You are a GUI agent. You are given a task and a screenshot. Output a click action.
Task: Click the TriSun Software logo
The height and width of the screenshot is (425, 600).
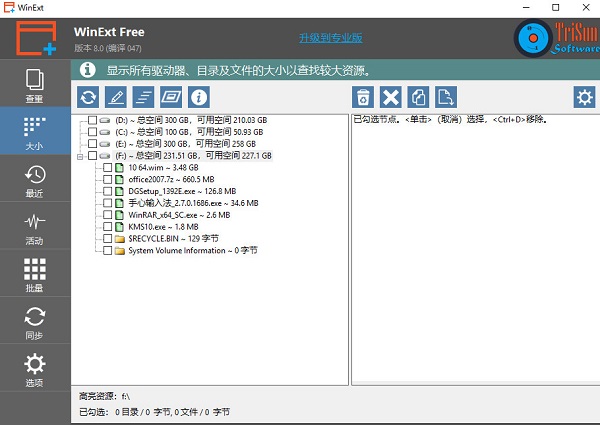pos(557,38)
